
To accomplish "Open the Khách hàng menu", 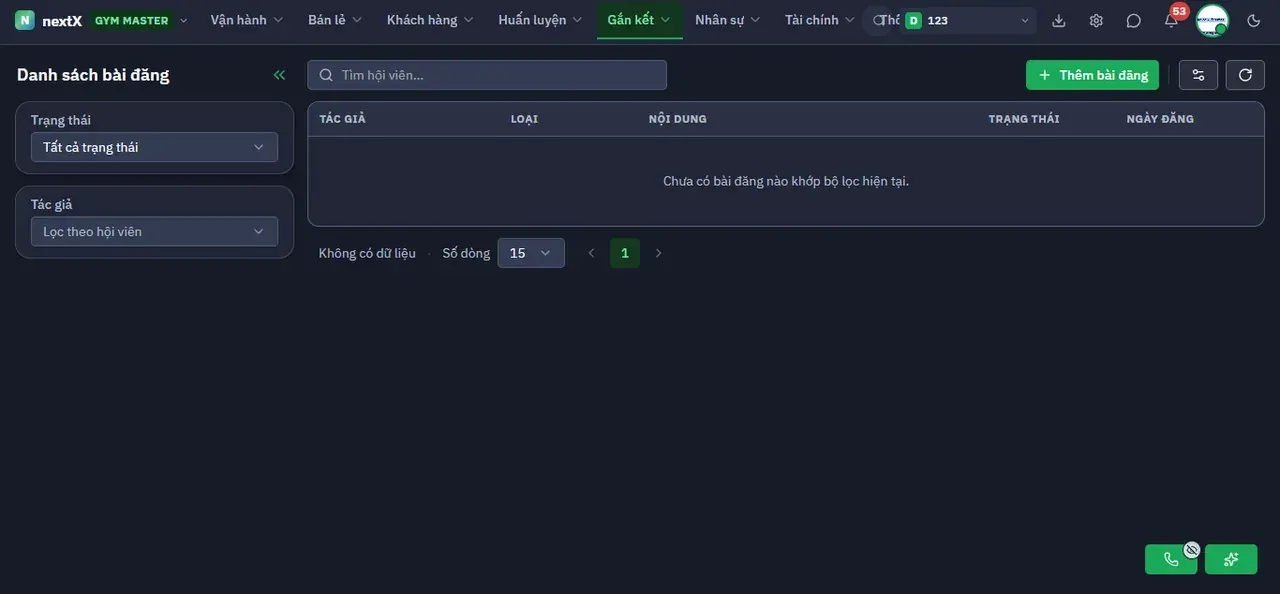I will click(430, 20).
